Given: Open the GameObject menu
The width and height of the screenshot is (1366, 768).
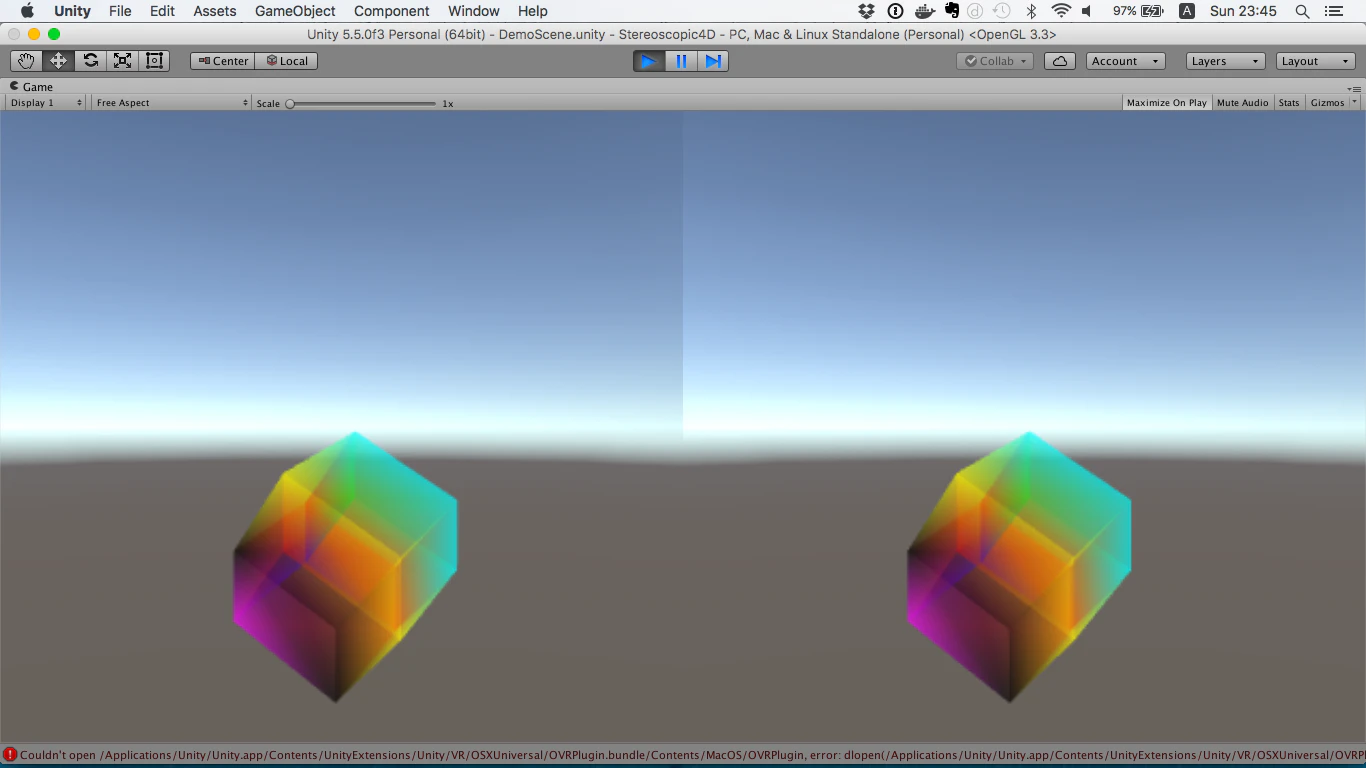Looking at the screenshot, I should tap(294, 11).
